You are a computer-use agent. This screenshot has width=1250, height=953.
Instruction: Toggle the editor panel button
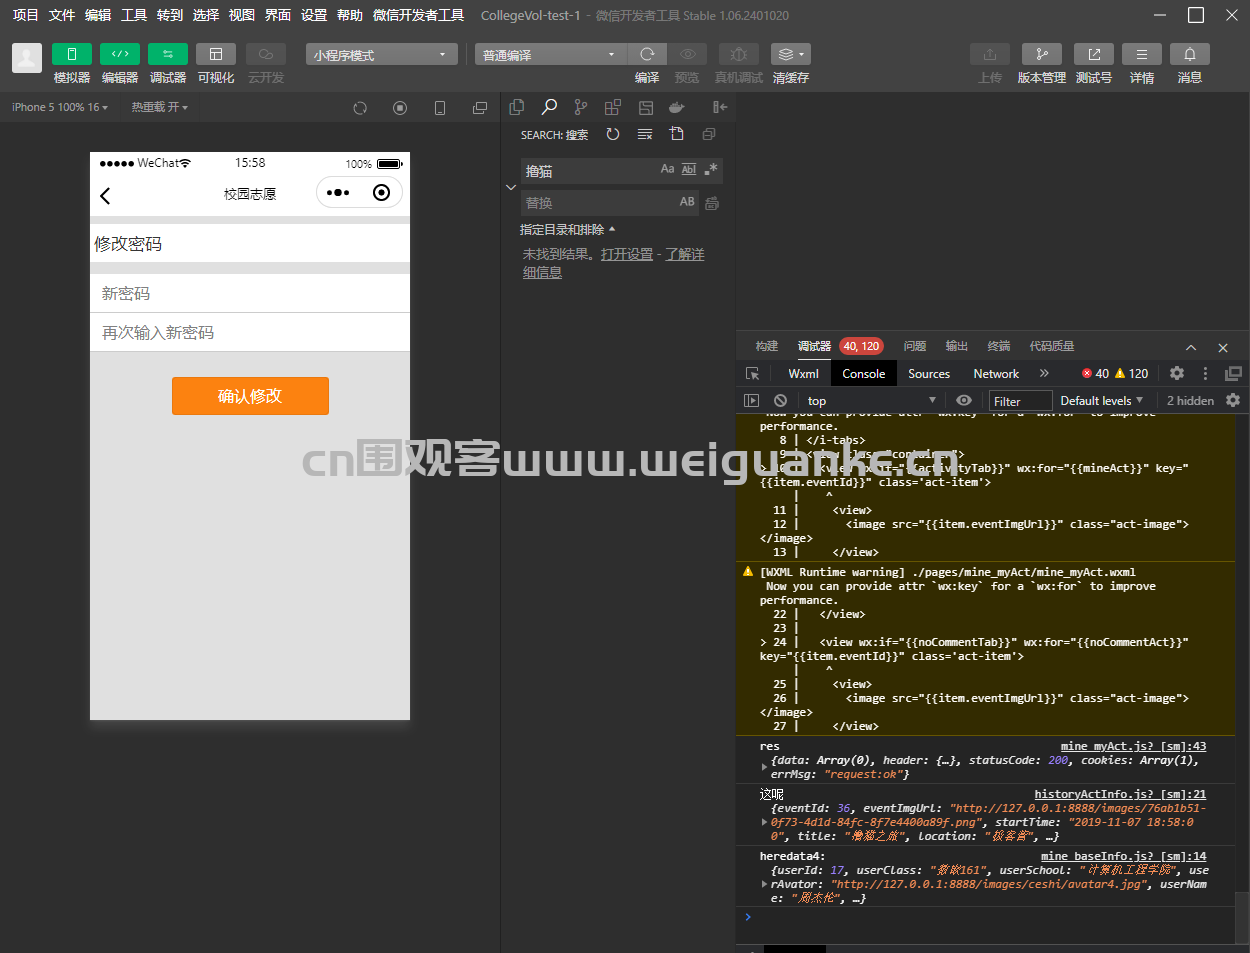click(120, 54)
